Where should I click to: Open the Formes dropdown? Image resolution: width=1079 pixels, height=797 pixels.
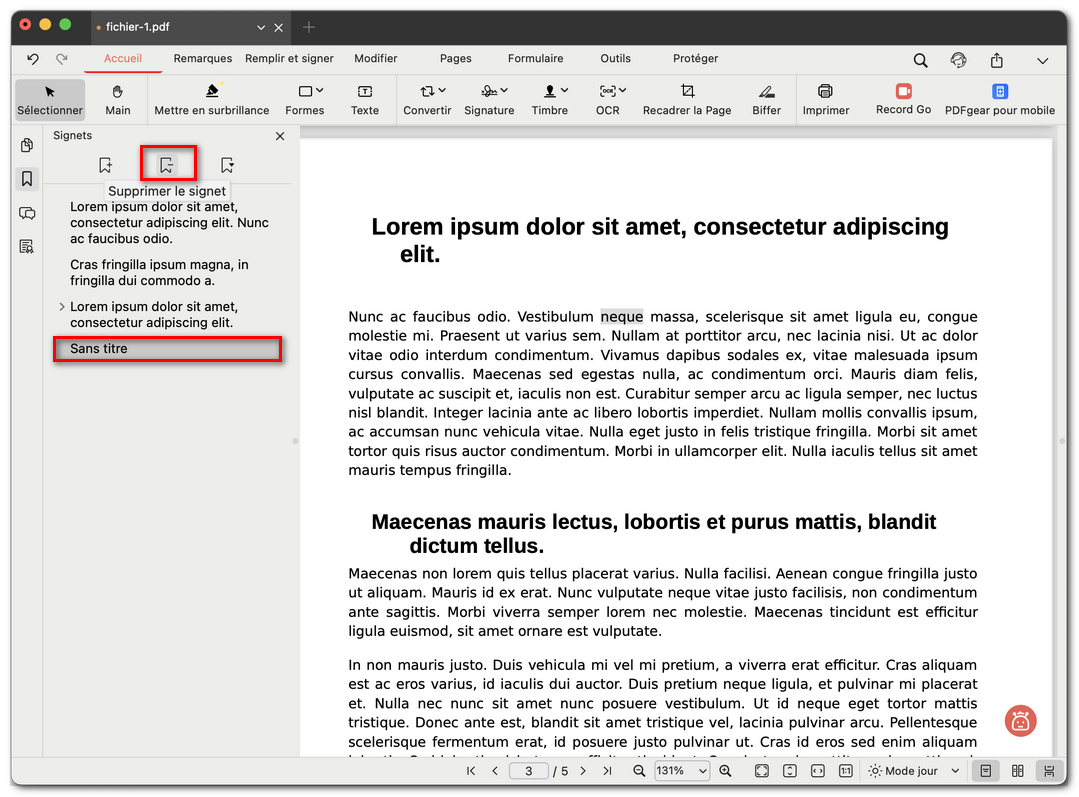[x=305, y=99]
